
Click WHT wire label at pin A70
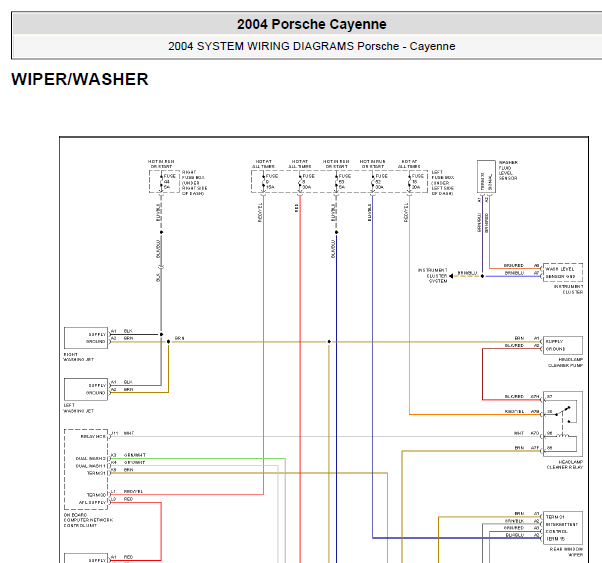point(519,433)
